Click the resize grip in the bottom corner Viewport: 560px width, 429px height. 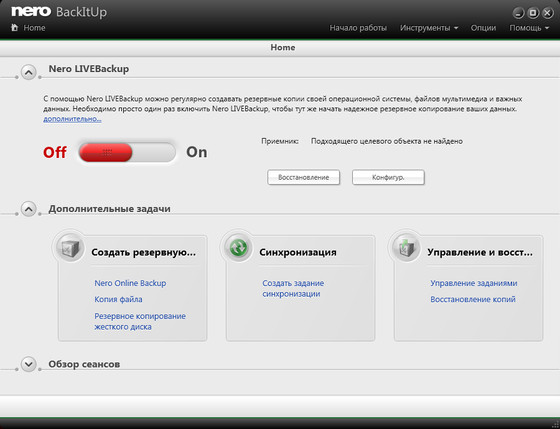tap(555, 424)
